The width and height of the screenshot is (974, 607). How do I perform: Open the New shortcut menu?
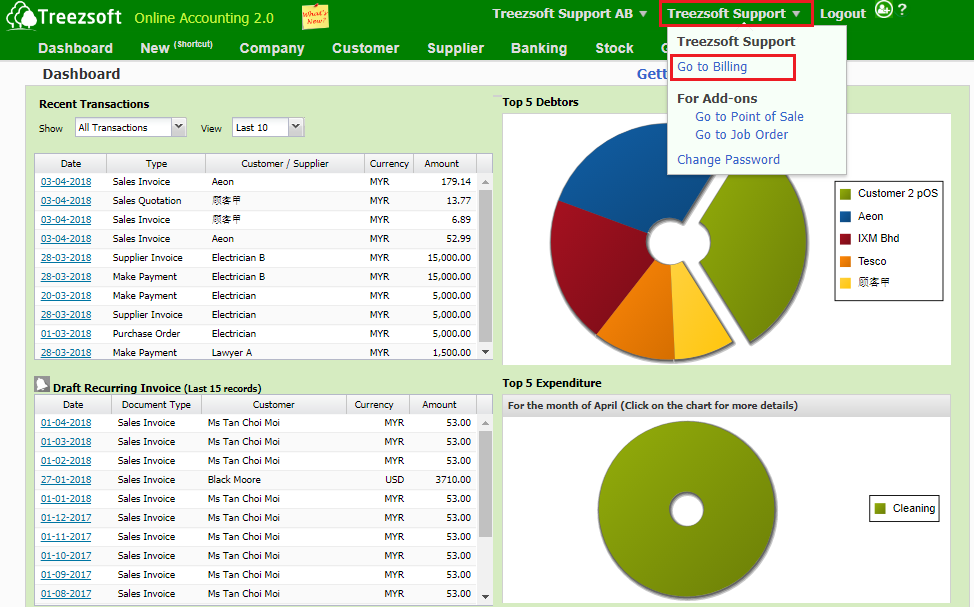[x=176, y=48]
